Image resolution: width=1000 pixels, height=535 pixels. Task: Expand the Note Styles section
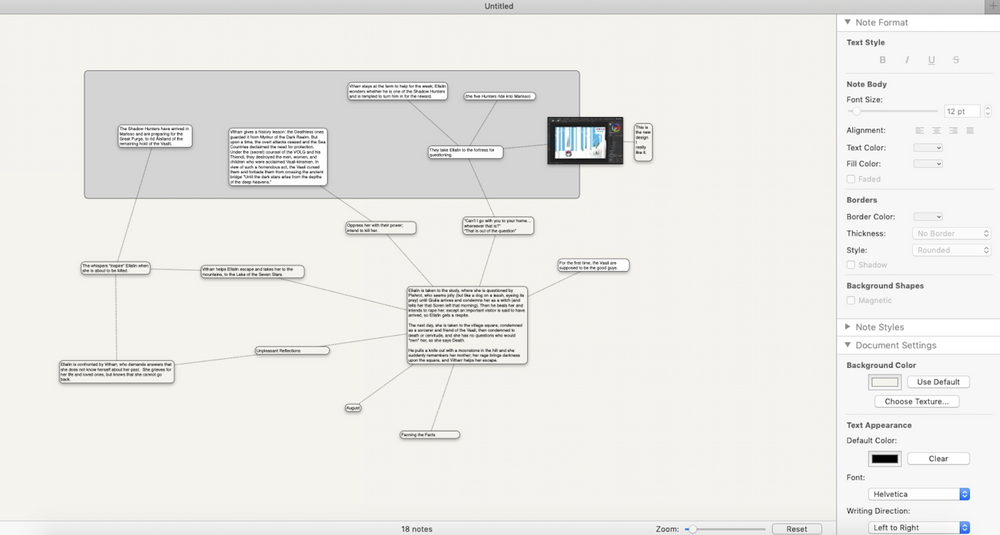pos(849,327)
